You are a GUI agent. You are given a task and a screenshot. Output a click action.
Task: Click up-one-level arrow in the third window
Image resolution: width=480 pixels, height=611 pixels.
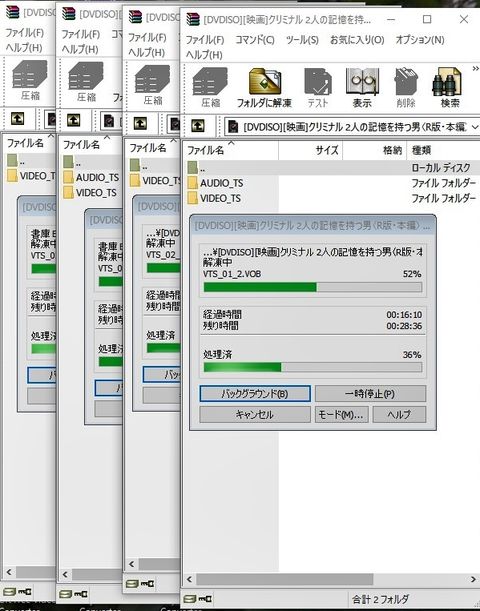pyautogui.click(x=140, y=124)
